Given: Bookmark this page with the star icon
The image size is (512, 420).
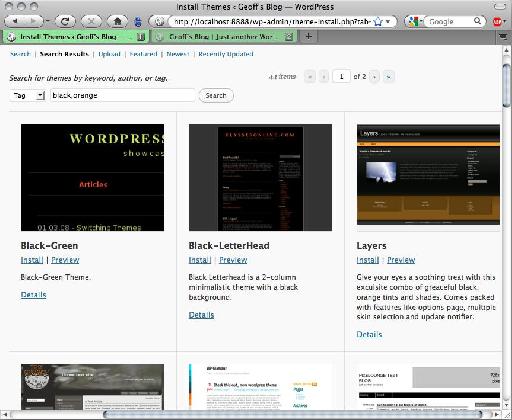Looking at the screenshot, I should pos(378,22).
